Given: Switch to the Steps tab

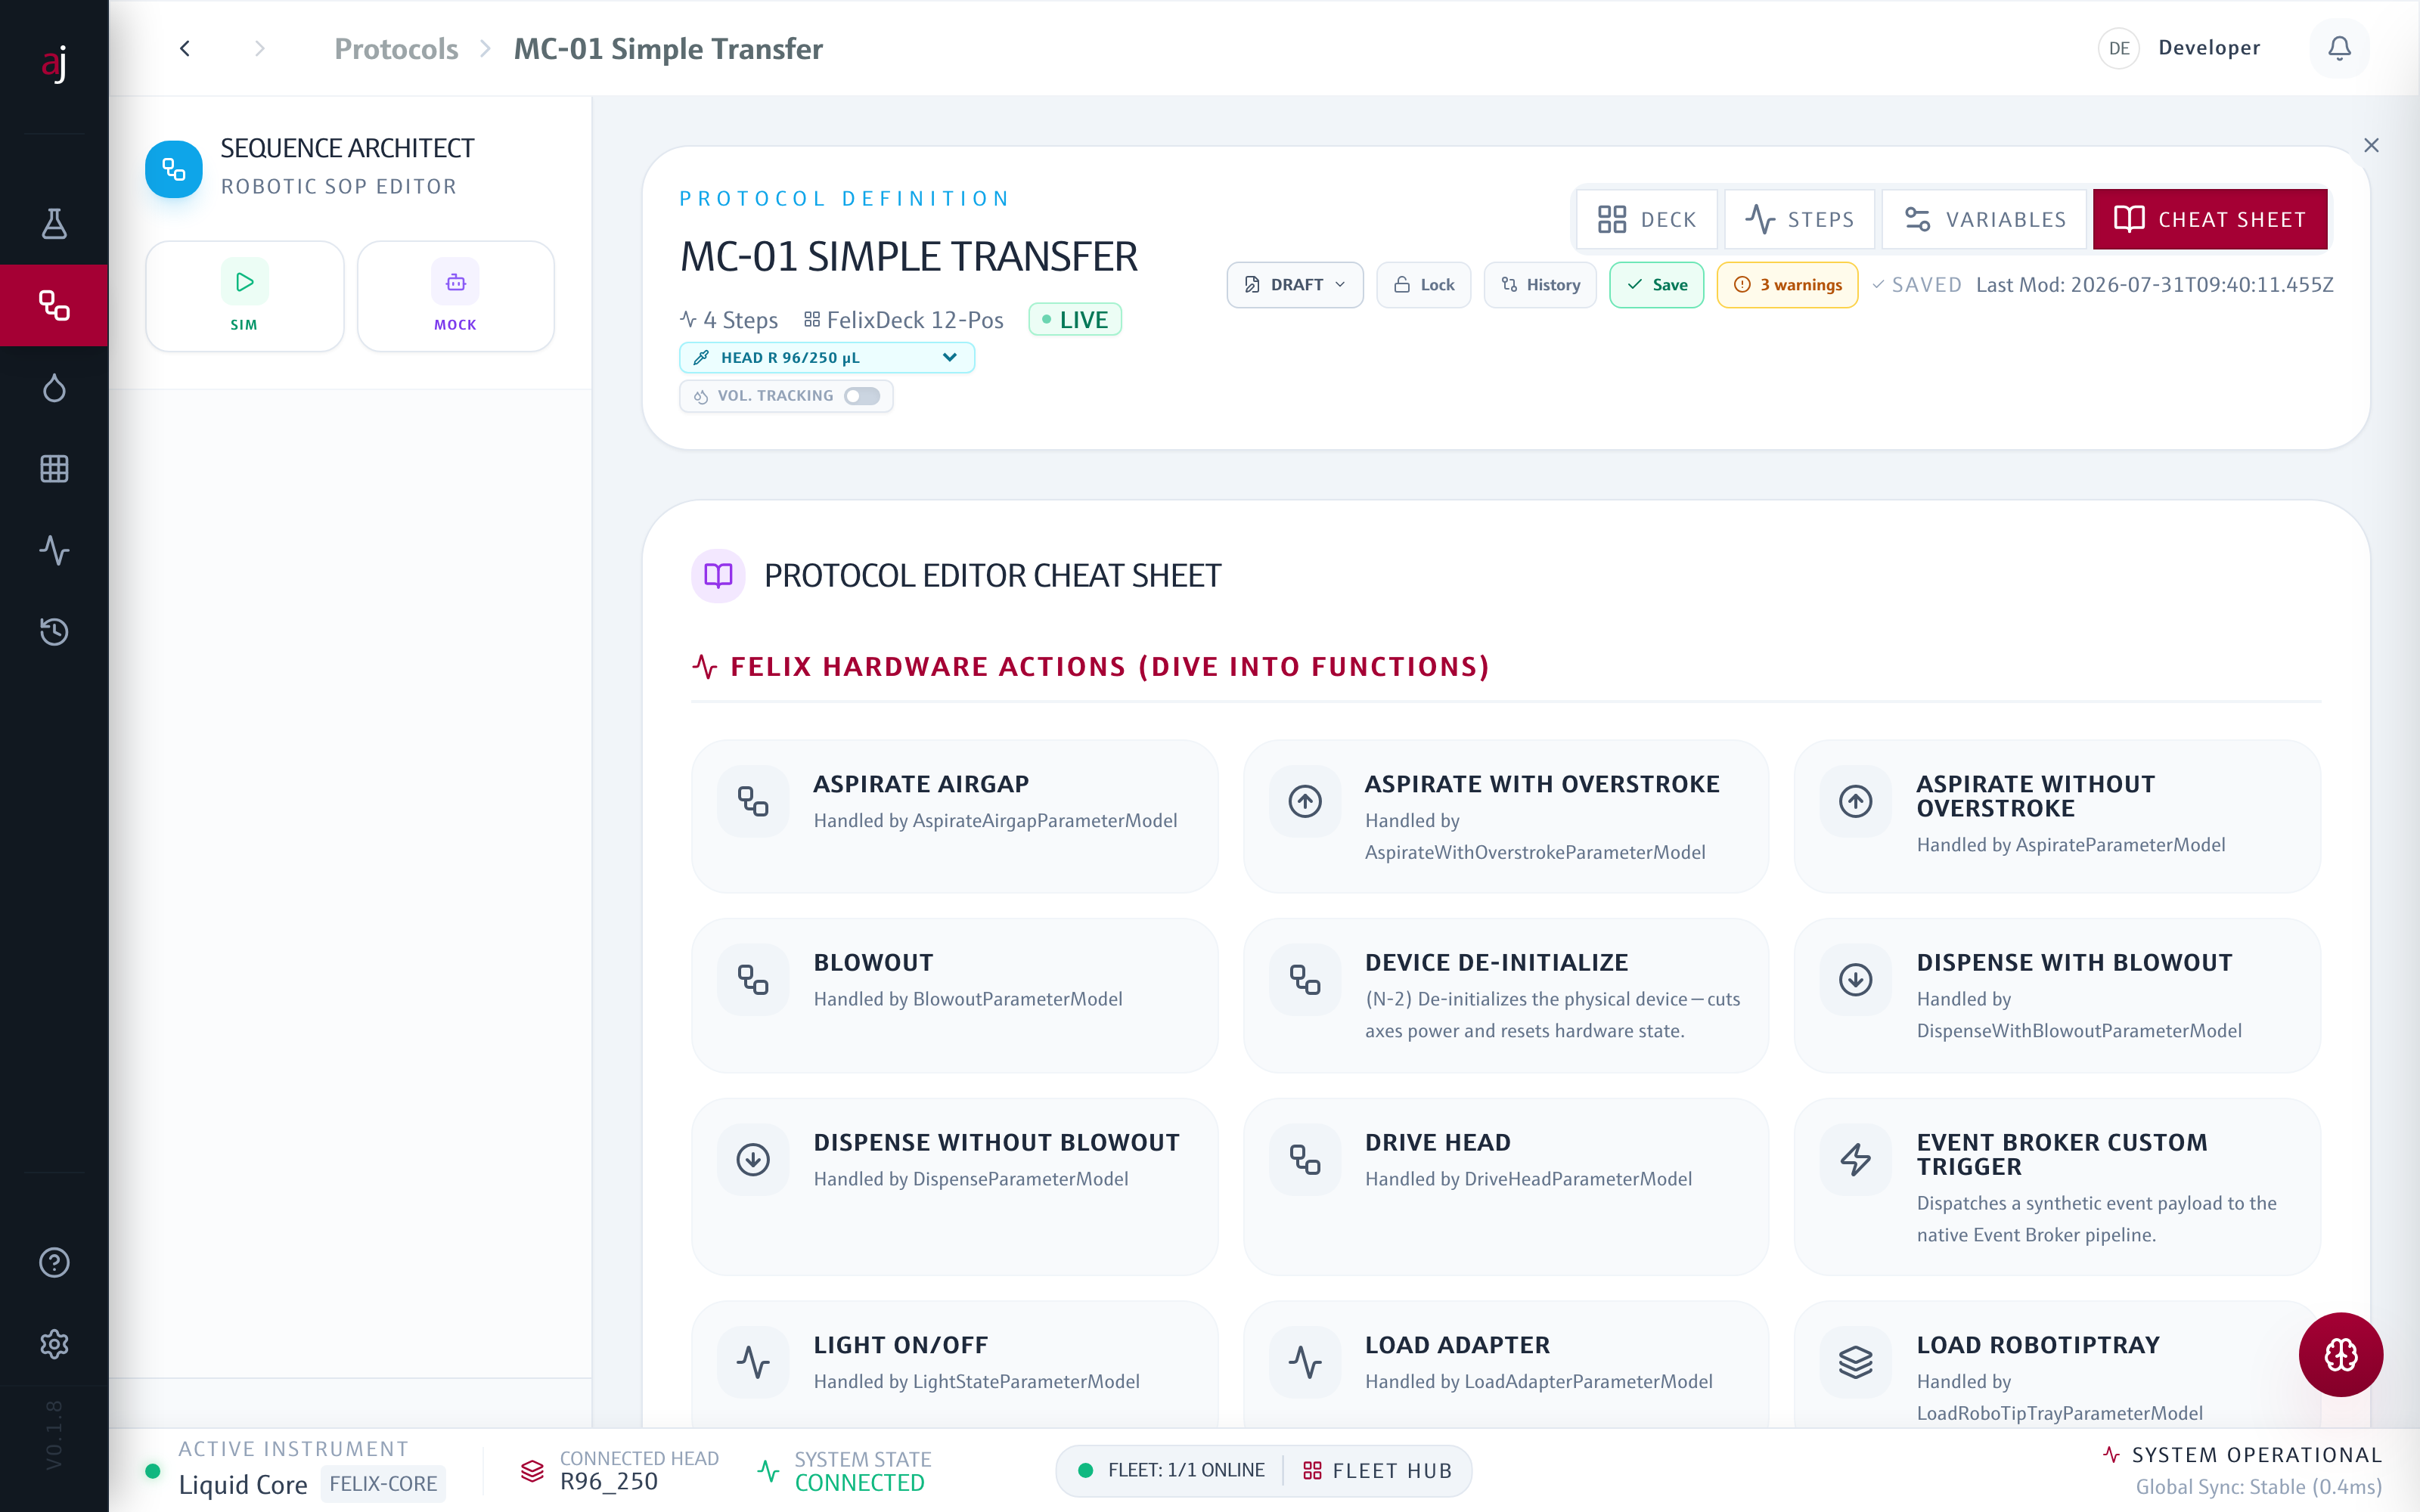Looking at the screenshot, I should [1799, 219].
